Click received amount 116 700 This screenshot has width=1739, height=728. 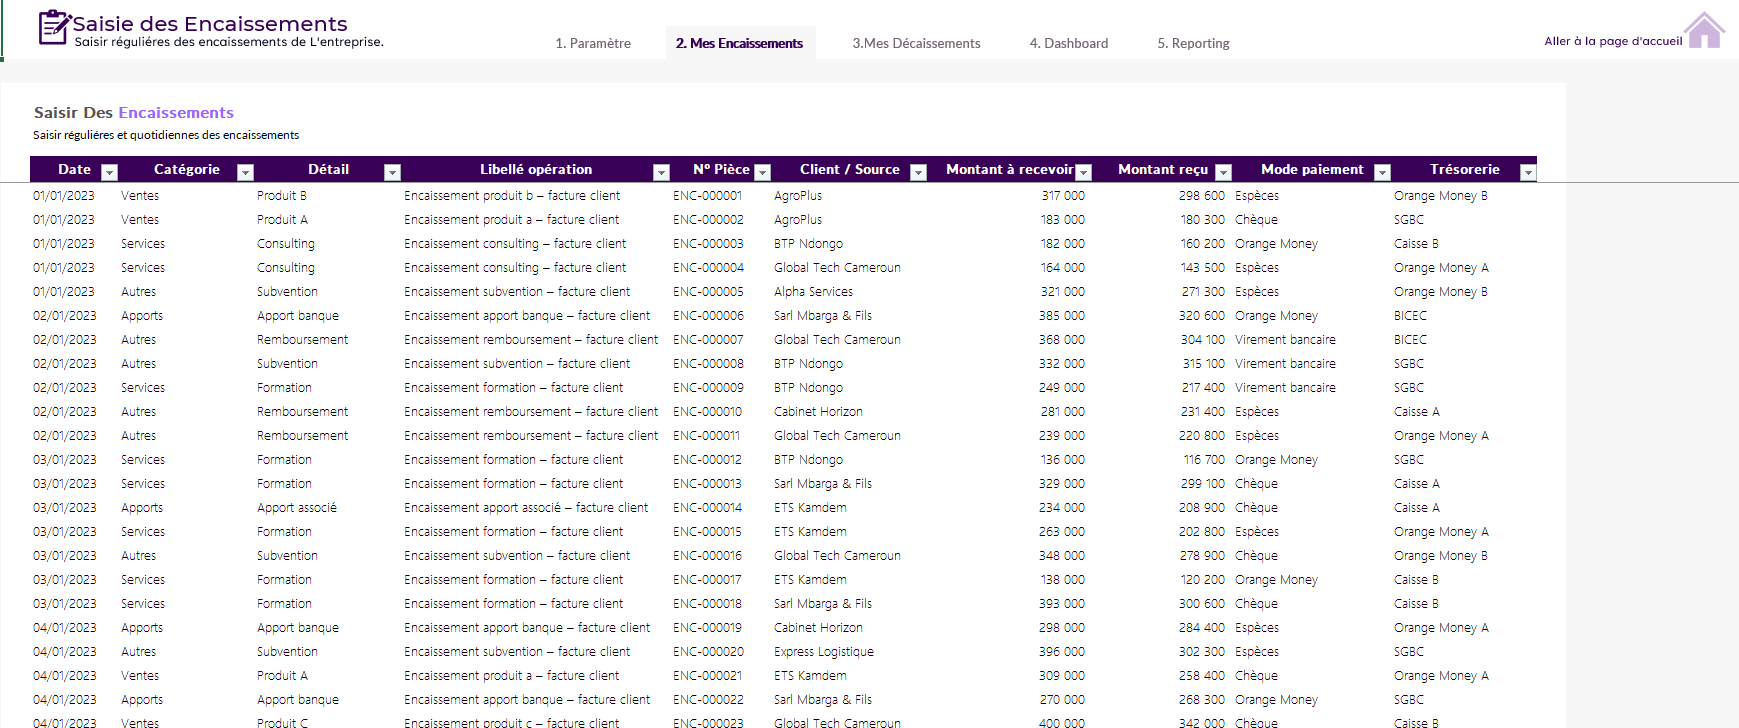click(1204, 460)
